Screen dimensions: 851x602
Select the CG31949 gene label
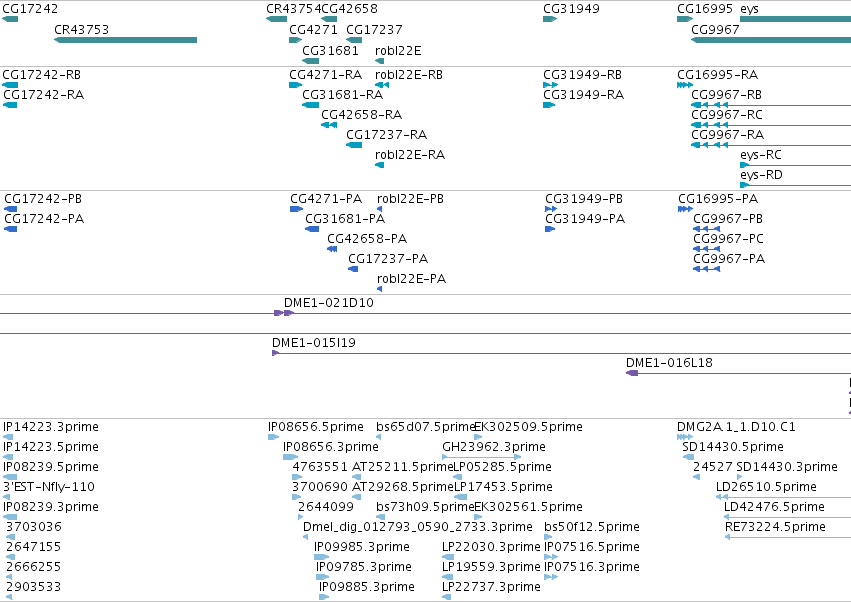(571, 9)
